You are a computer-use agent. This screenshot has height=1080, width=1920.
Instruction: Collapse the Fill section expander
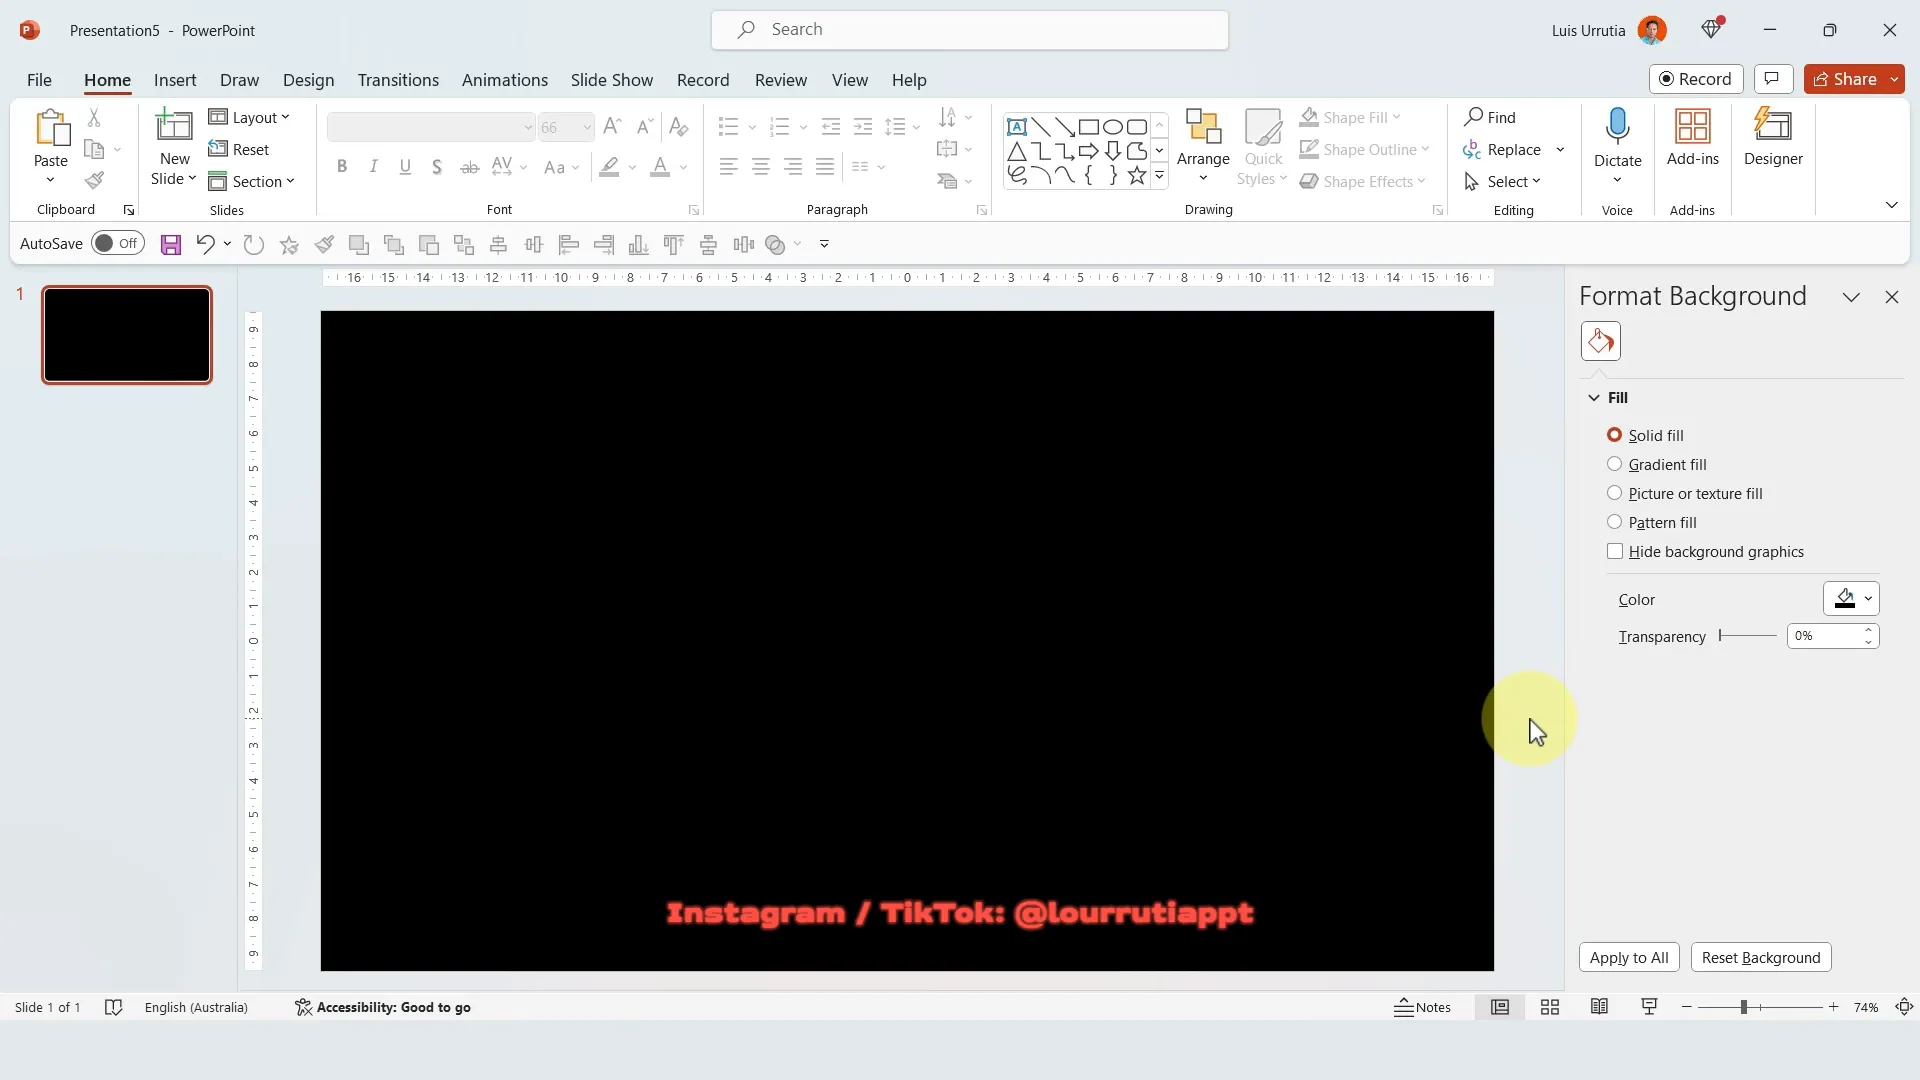[x=1594, y=397]
